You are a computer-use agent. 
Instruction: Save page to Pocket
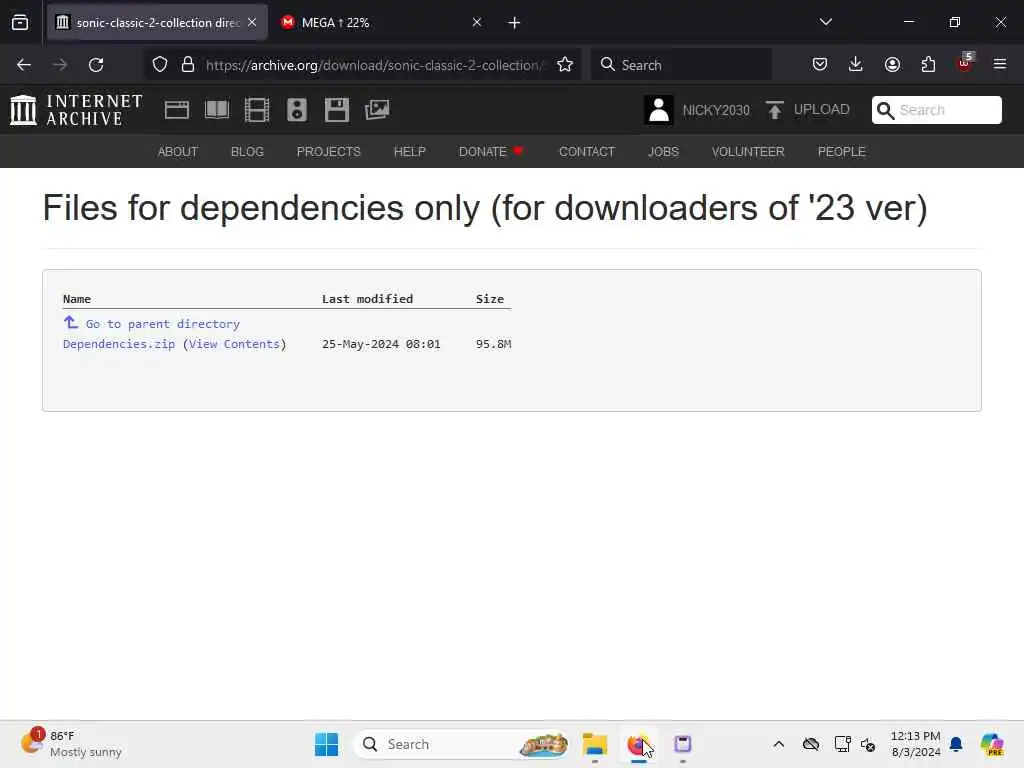point(820,65)
